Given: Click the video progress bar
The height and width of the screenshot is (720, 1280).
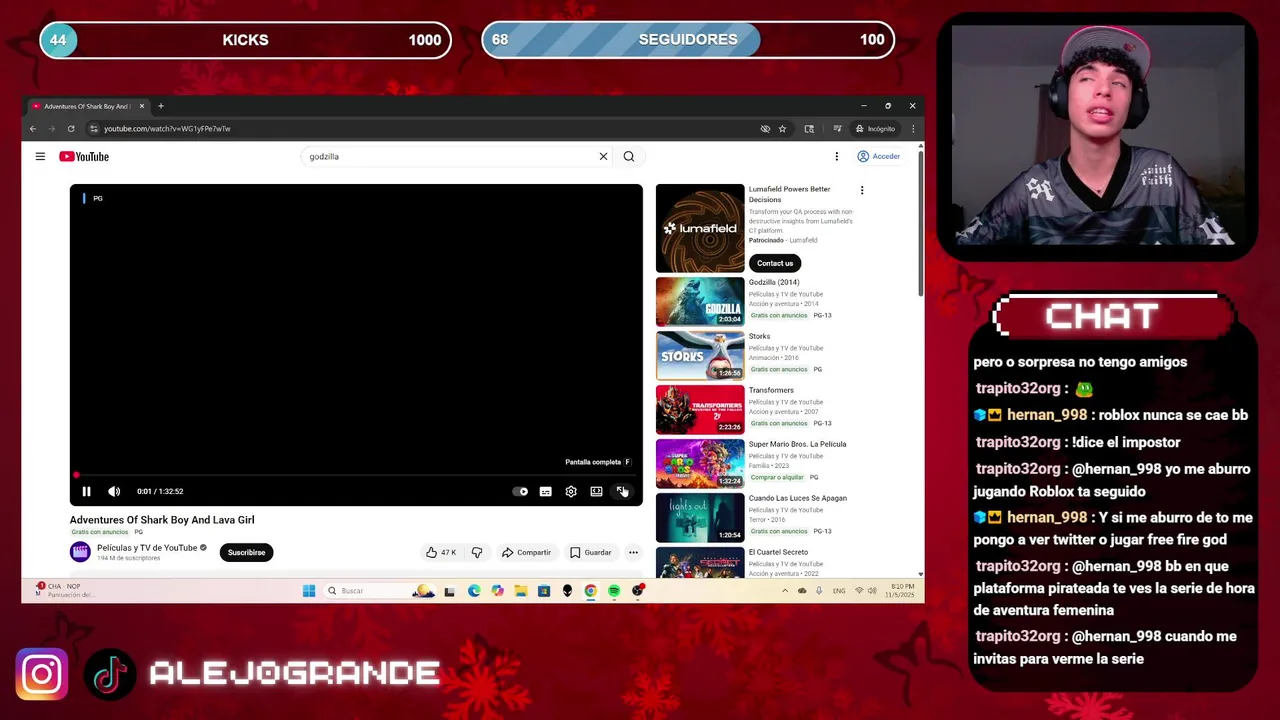Looking at the screenshot, I should click(356, 475).
